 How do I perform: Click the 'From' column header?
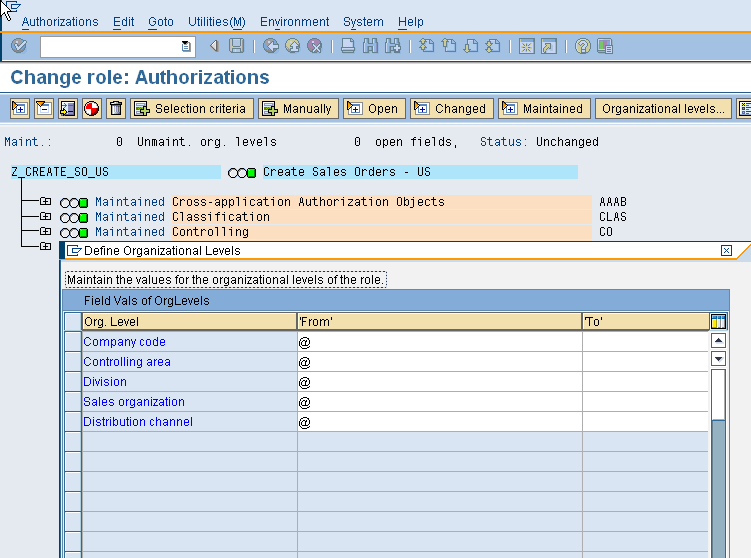click(439, 321)
